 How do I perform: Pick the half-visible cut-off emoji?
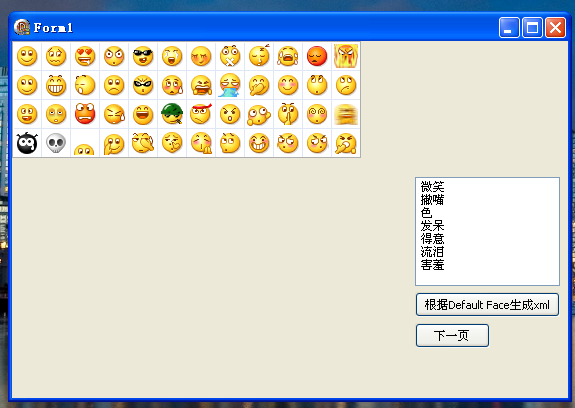point(84,150)
